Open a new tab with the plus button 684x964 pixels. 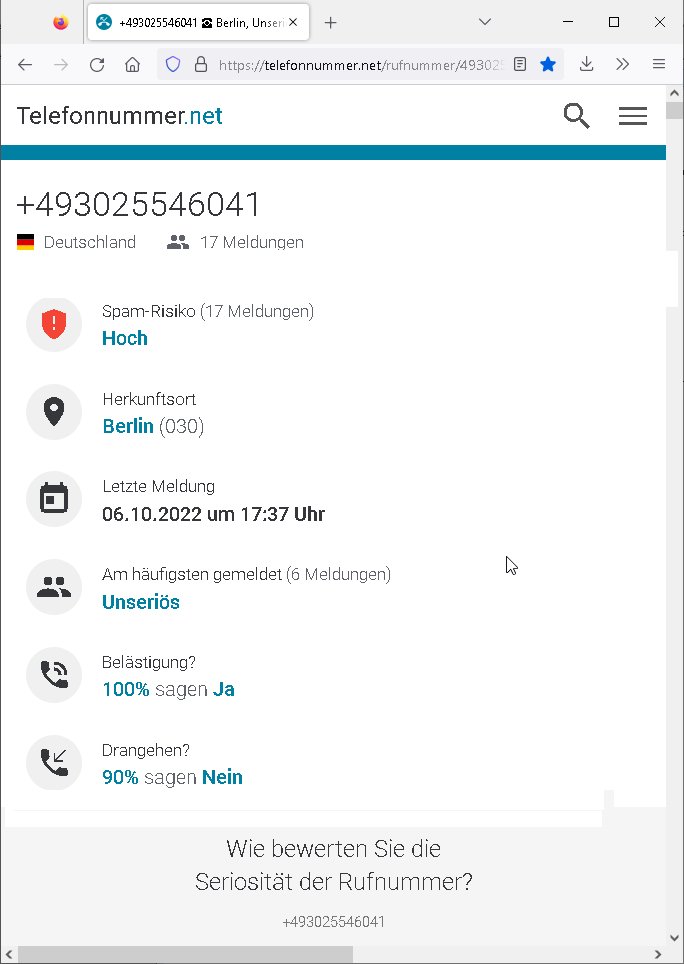pyautogui.click(x=331, y=23)
